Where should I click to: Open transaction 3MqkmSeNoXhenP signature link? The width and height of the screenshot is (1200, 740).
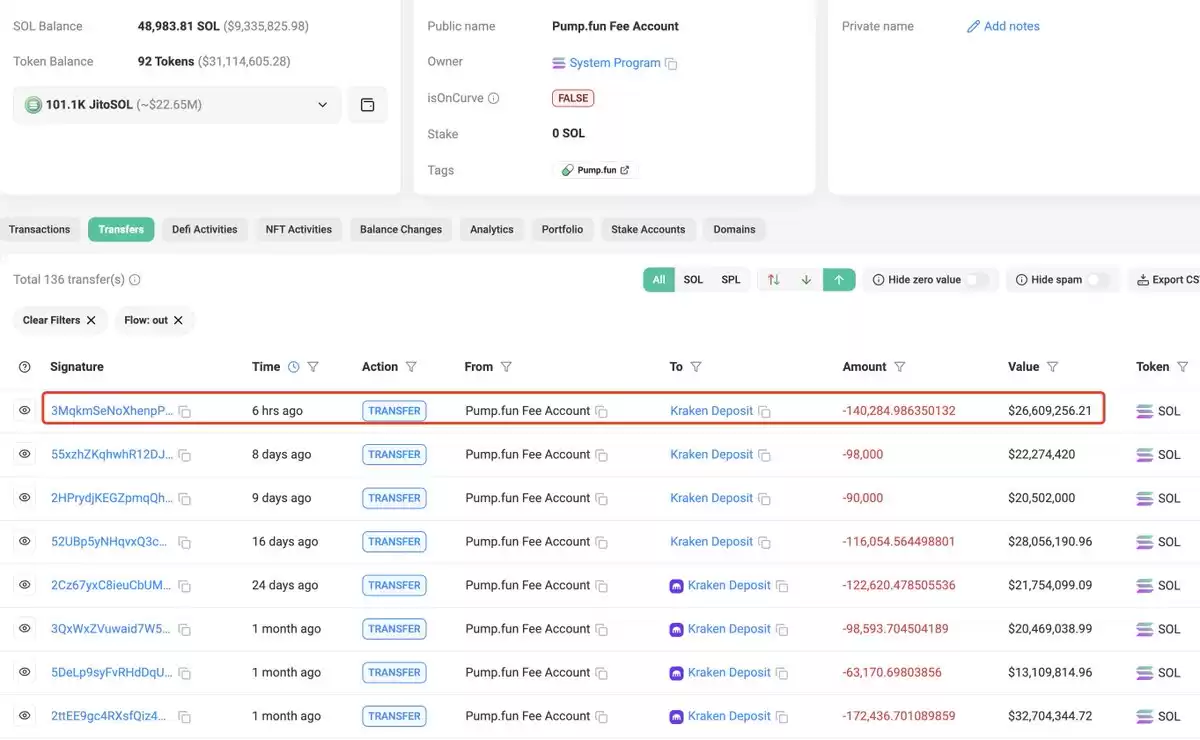point(112,411)
